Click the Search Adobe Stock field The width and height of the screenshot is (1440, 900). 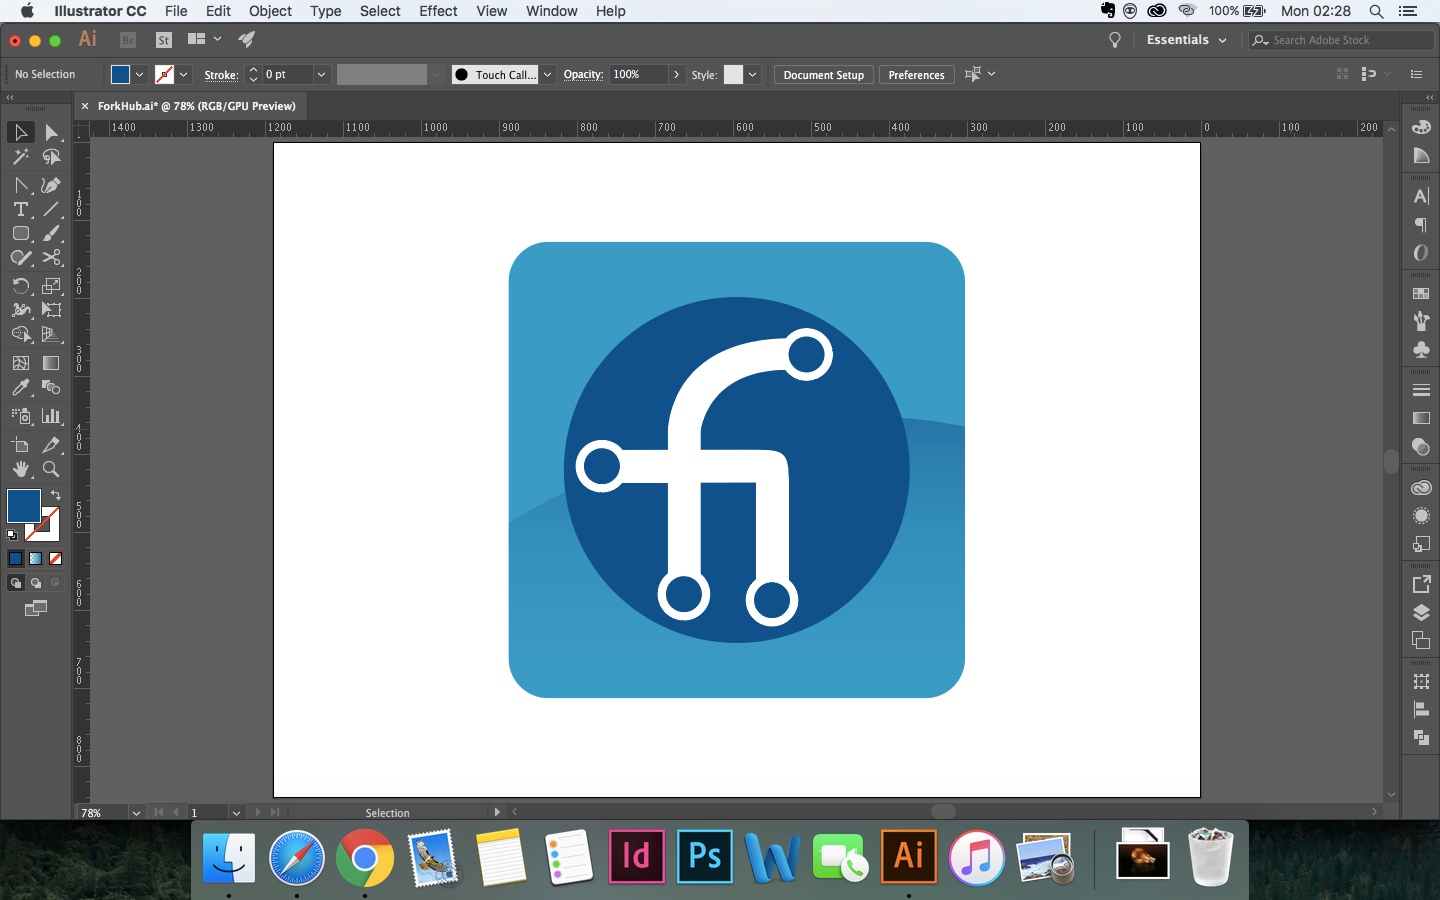pyautogui.click(x=1341, y=40)
